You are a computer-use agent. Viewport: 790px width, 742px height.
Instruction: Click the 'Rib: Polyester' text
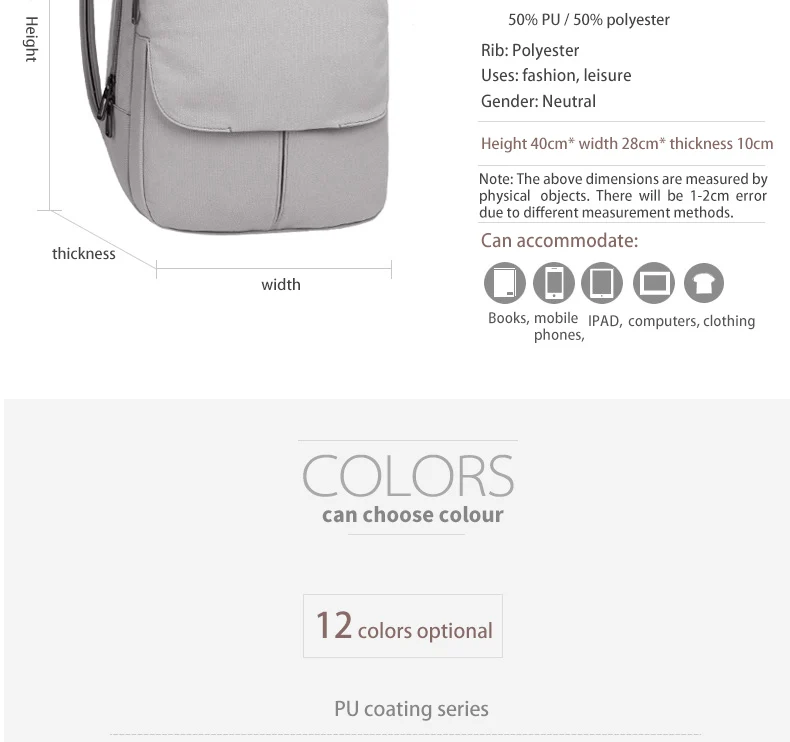530,50
